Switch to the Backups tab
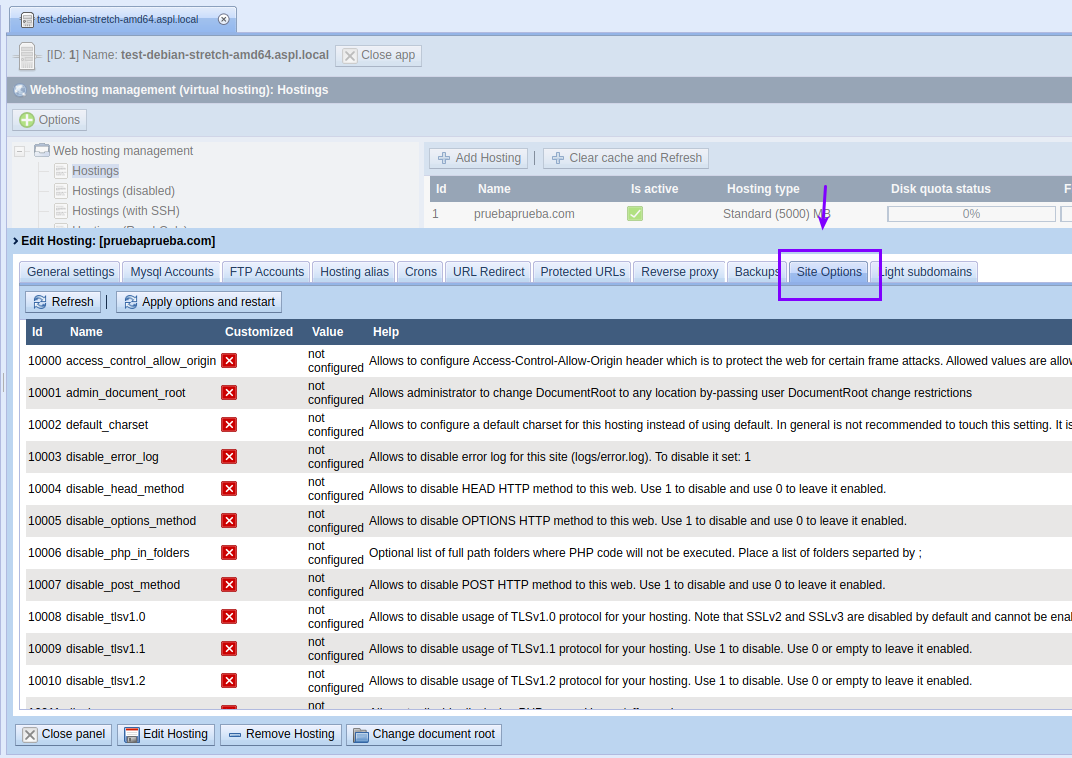 (757, 272)
